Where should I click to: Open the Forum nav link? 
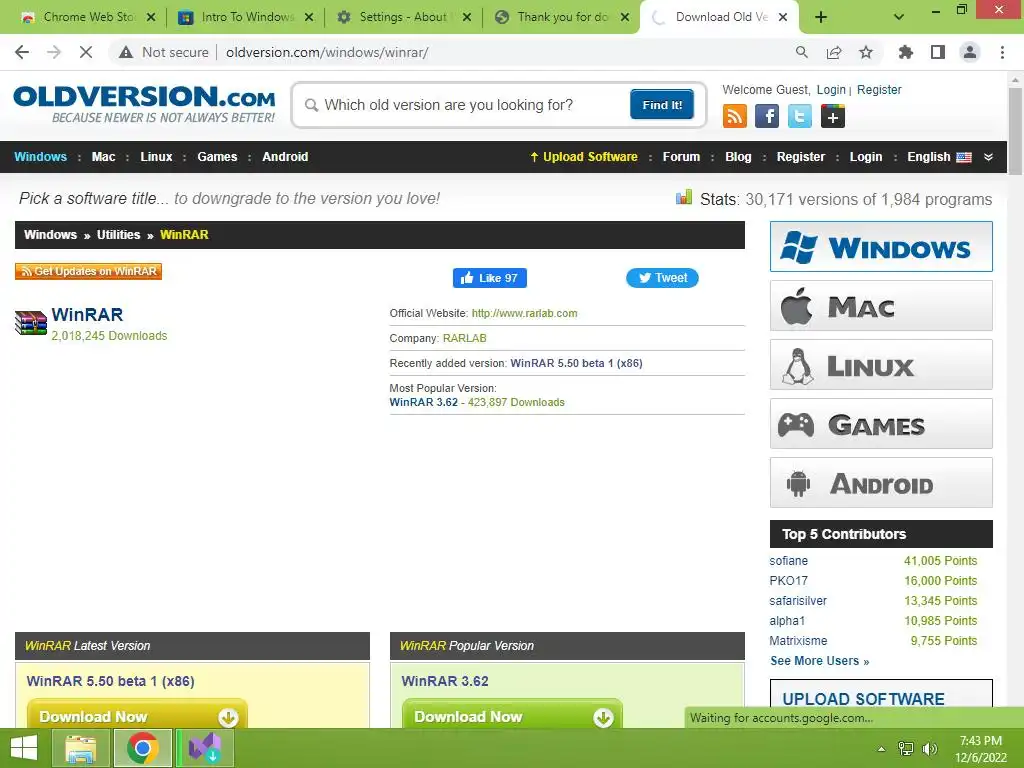click(x=681, y=157)
